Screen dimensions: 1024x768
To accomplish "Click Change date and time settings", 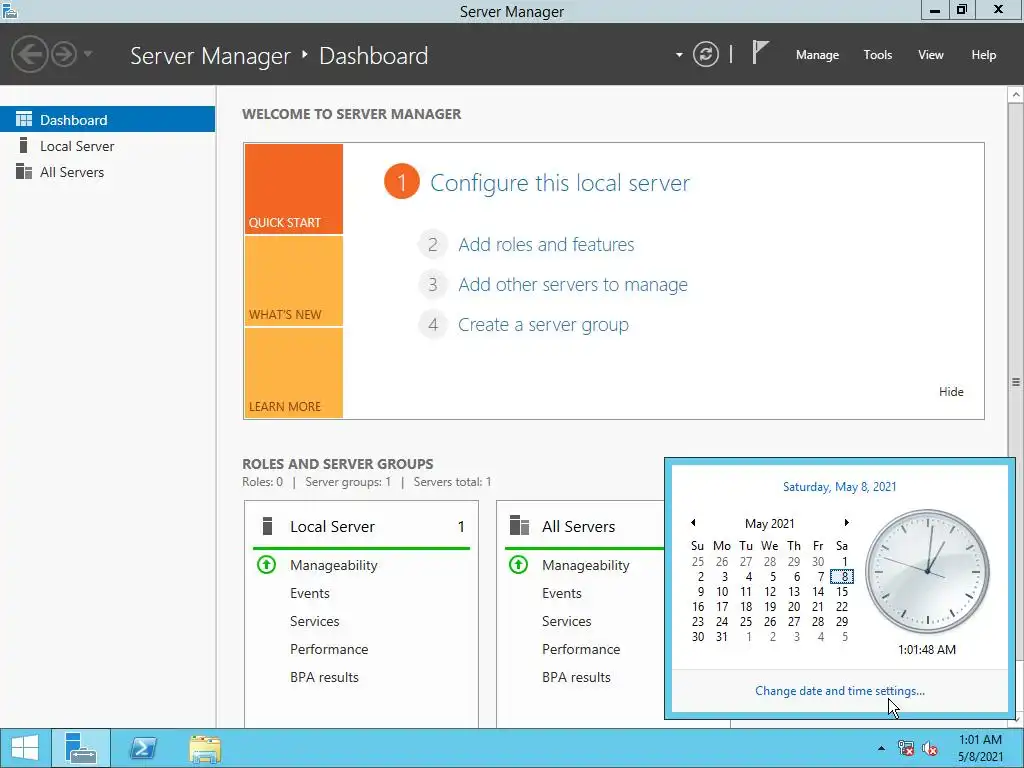I will coord(840,691).
